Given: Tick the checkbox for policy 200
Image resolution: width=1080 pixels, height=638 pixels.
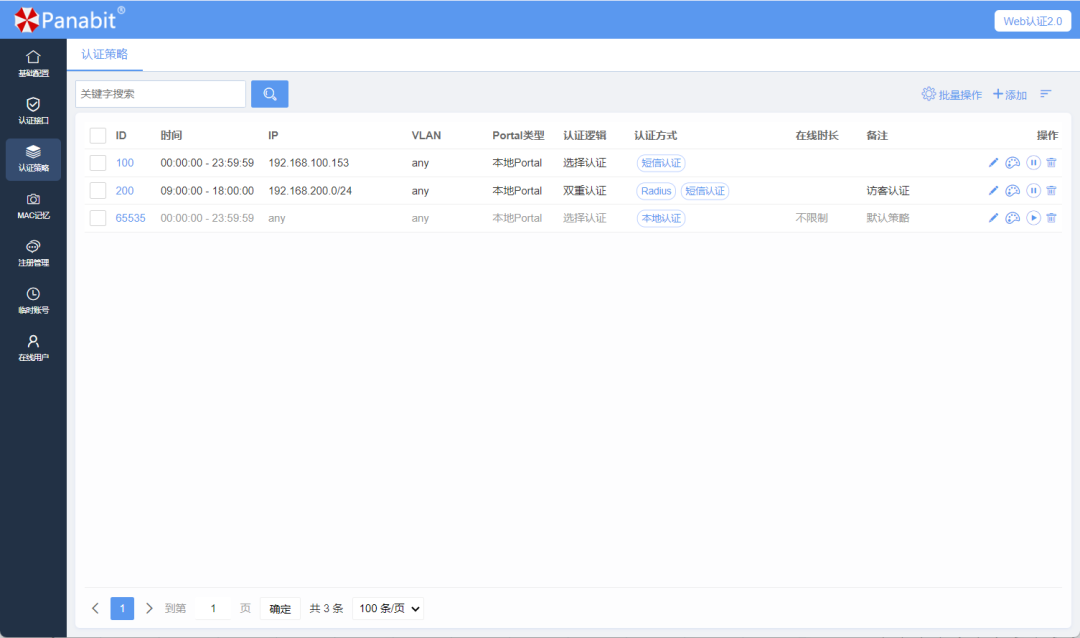Looking at the screenshot, I should coord(97,190).
